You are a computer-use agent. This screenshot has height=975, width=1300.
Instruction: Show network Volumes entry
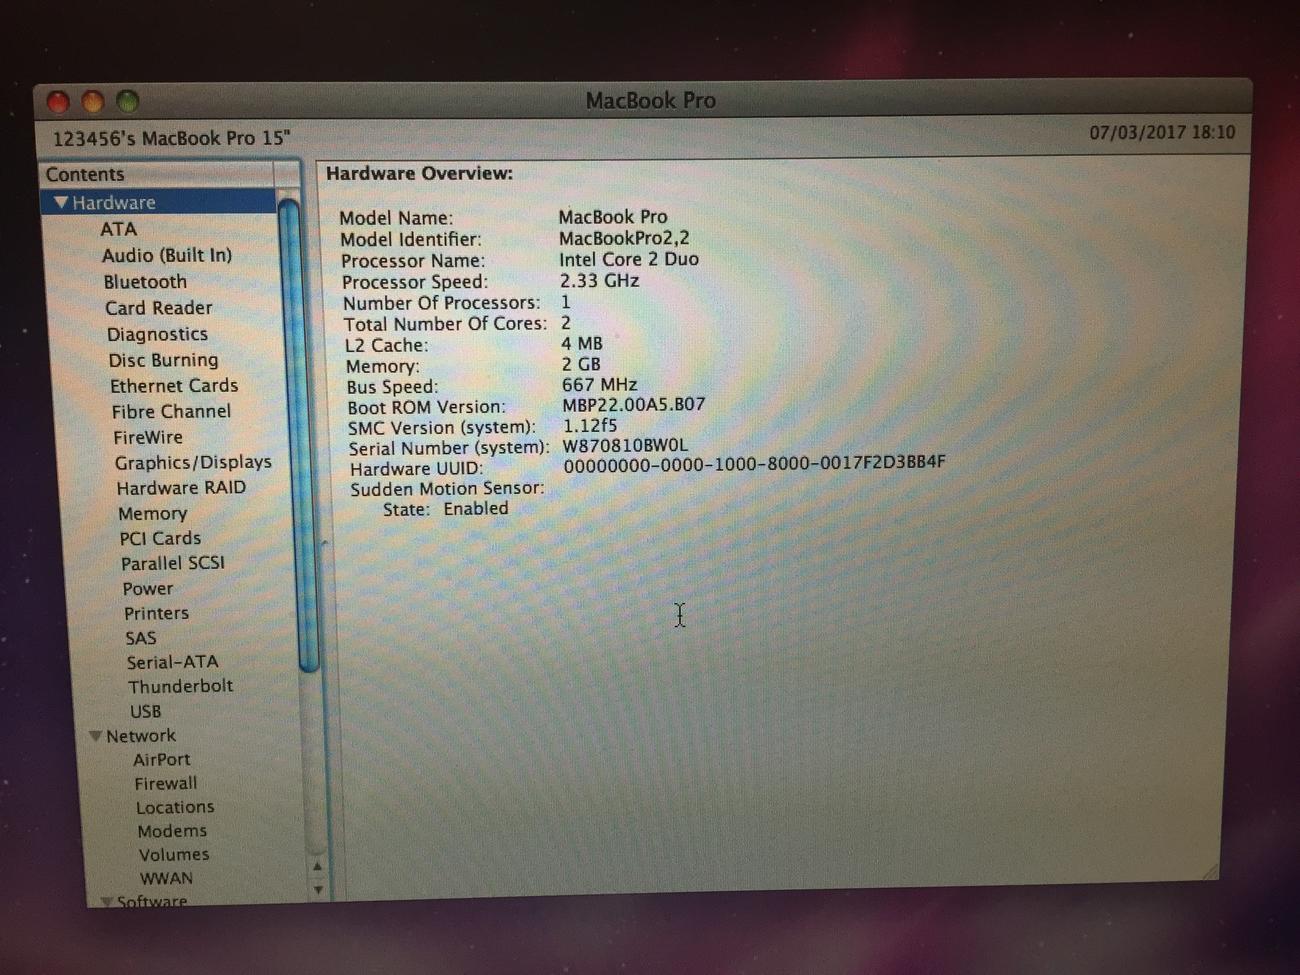pyautogui.click(x=174, y=855)
